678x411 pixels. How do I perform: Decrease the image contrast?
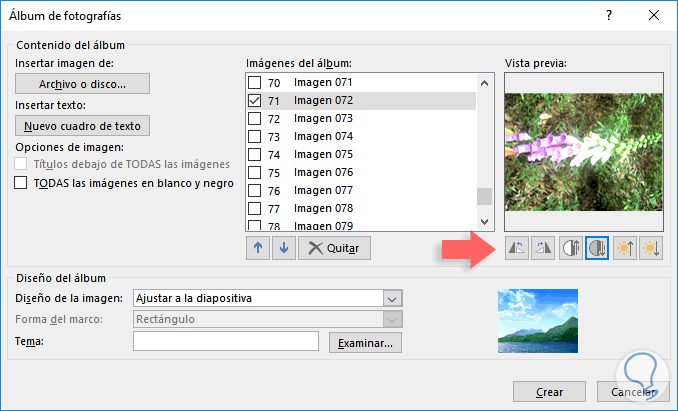[597, 248]
